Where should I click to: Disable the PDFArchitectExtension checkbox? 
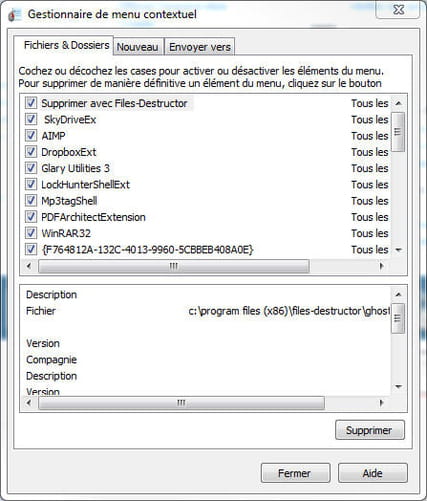click(31, 217)
